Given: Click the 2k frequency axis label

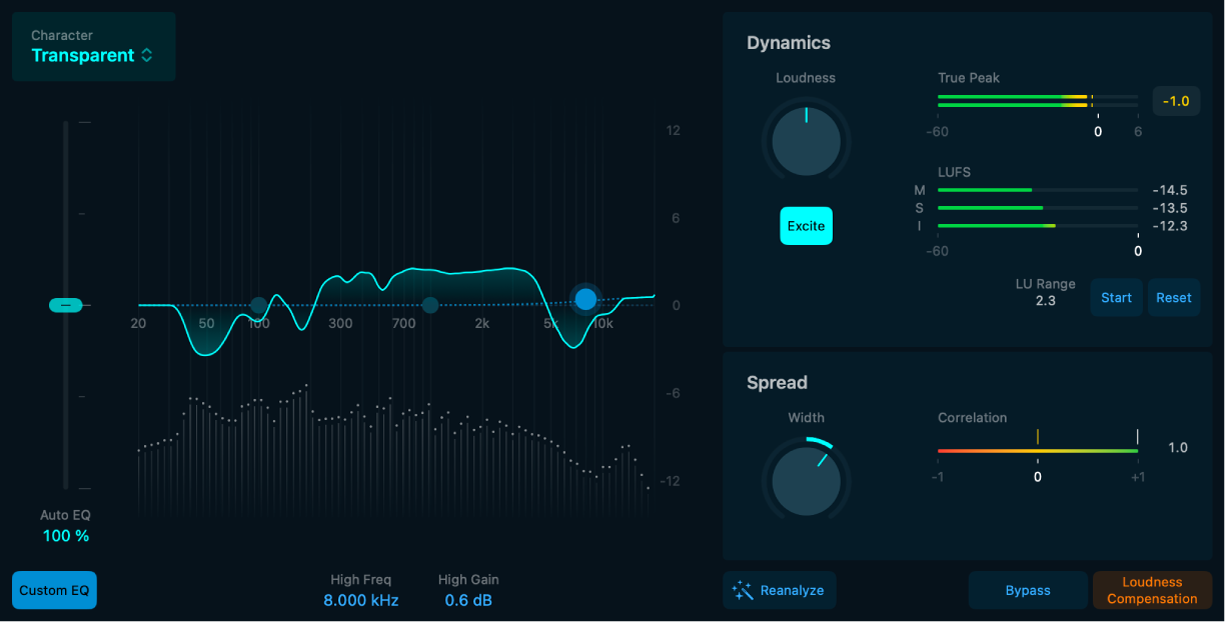Looking at the screenshot, I should [482, 323].
